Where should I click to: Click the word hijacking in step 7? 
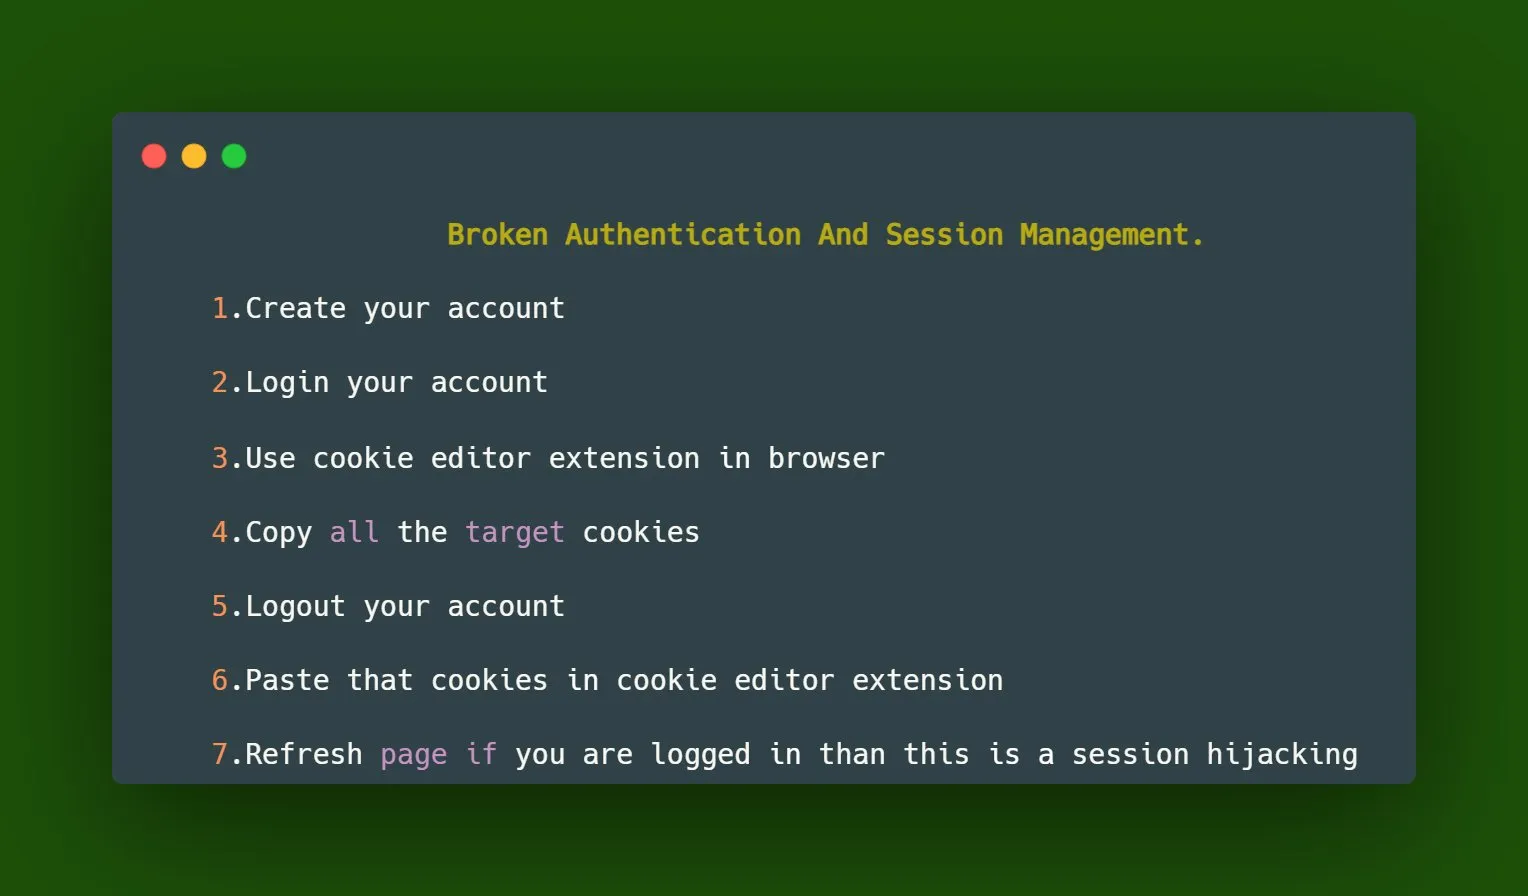click(x=1282, y=755)
